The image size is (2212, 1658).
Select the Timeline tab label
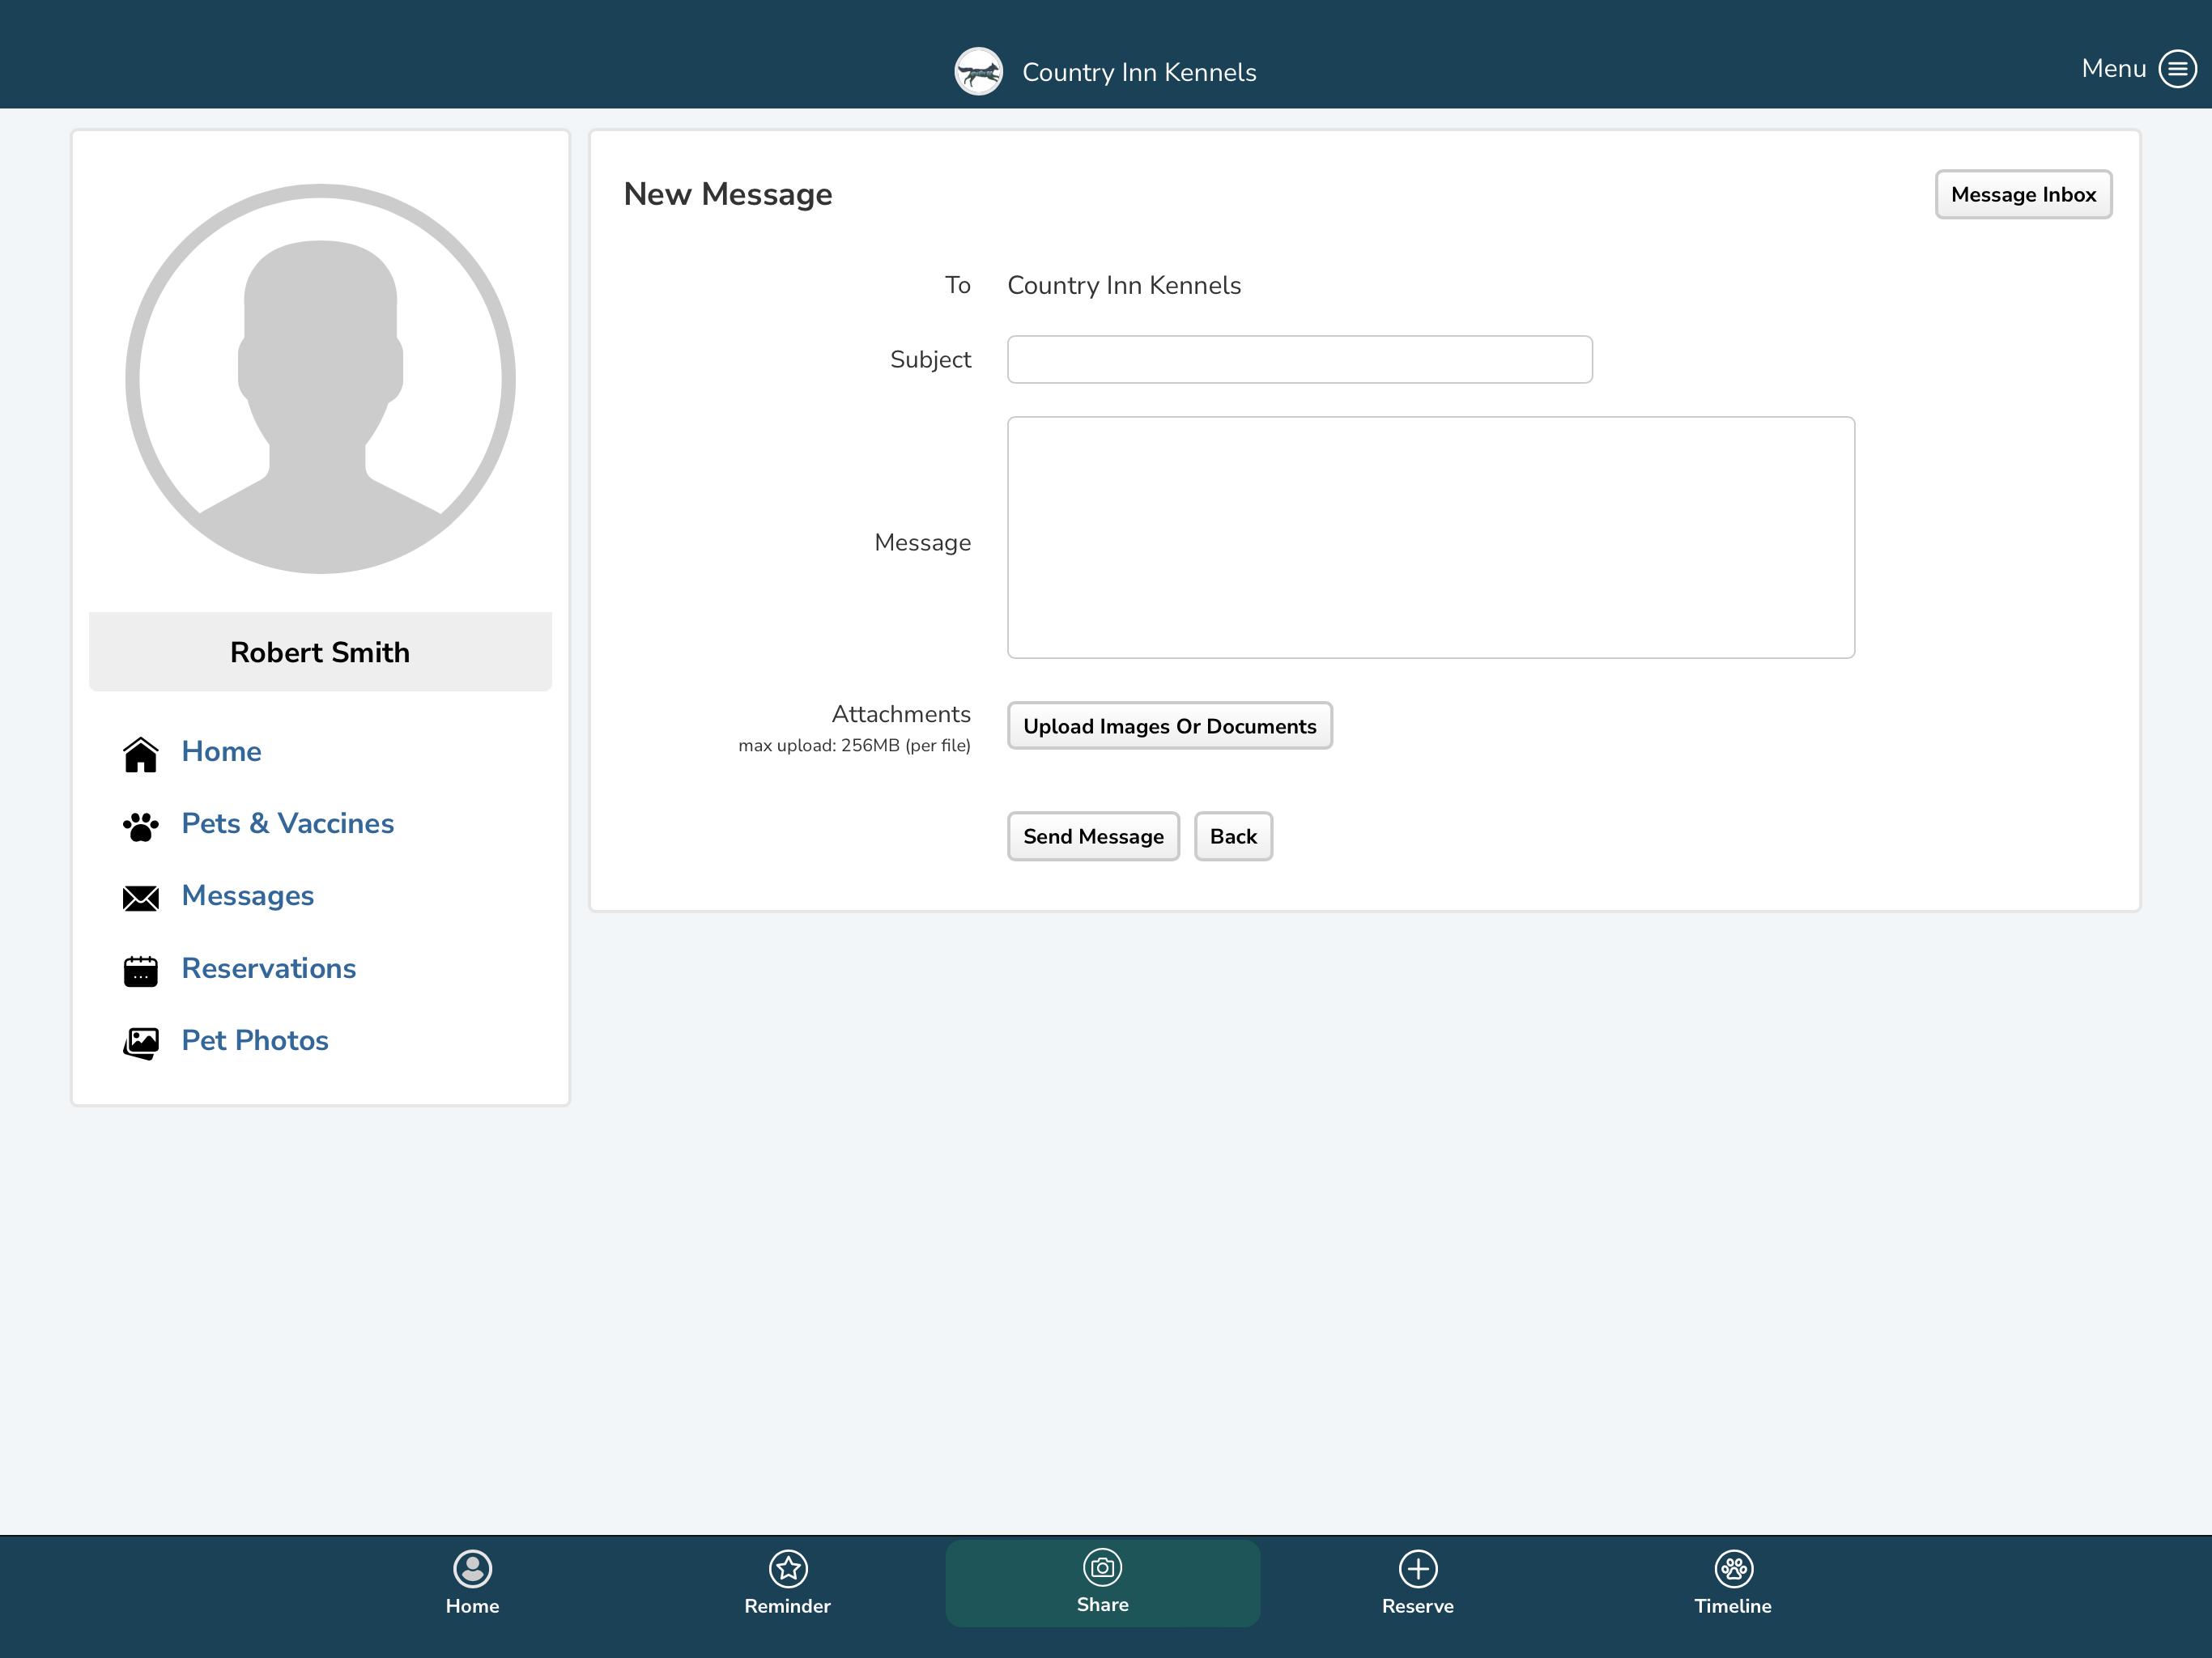(1733, 1606)
